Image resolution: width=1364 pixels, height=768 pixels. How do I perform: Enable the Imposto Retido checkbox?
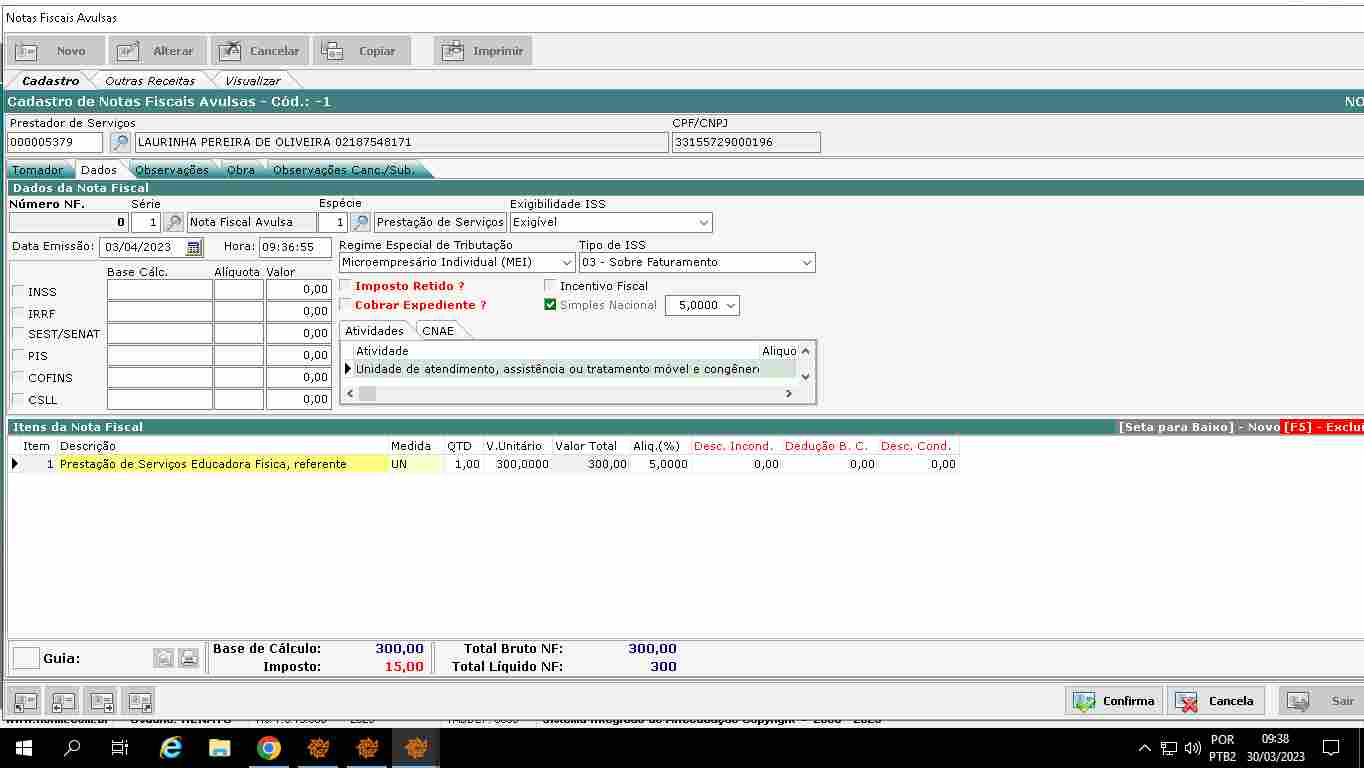(x=346, y=286)
